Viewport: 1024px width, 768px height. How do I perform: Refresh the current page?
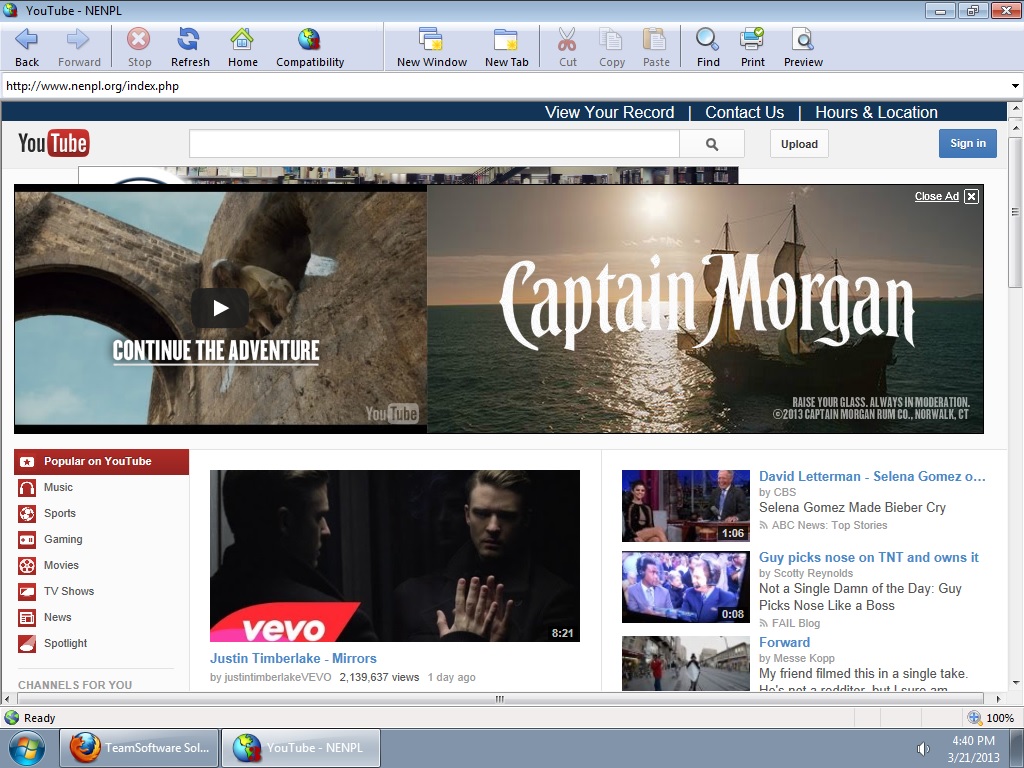click(x=190, y=48)
